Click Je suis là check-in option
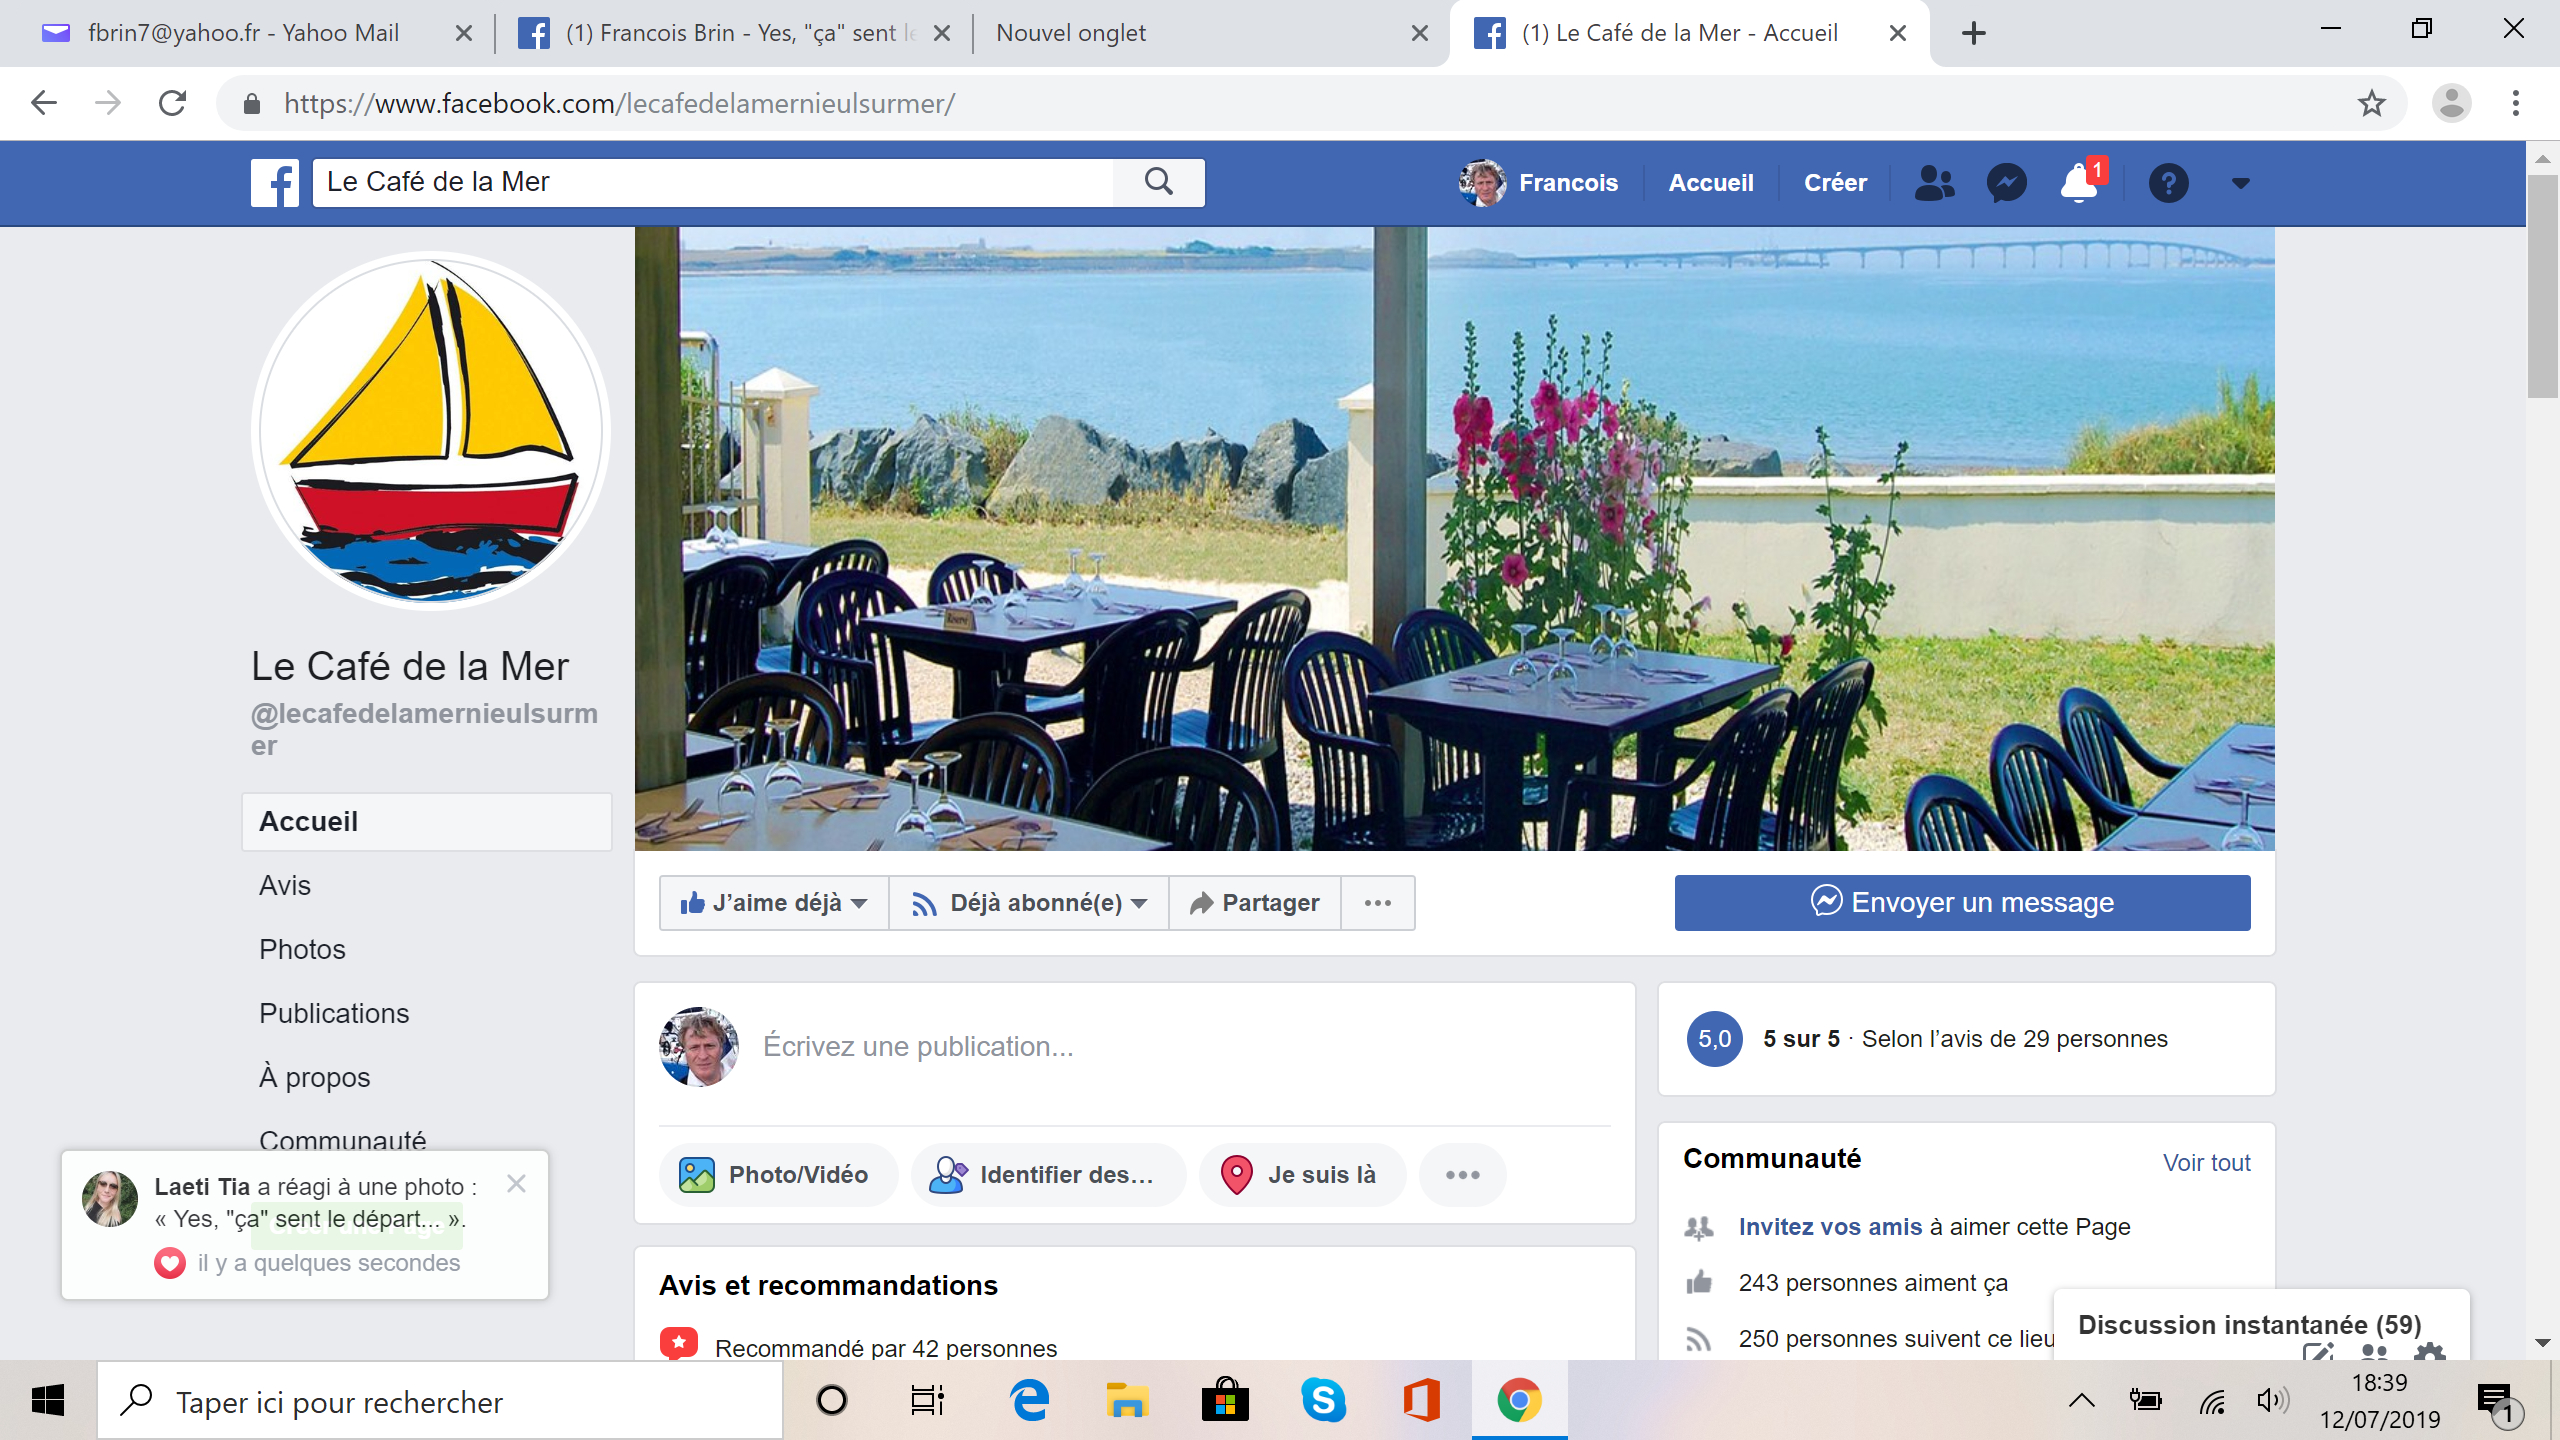The height and width of the screenshot is (1440, 2560). pyautogui.click(x=1302, y=1175)
